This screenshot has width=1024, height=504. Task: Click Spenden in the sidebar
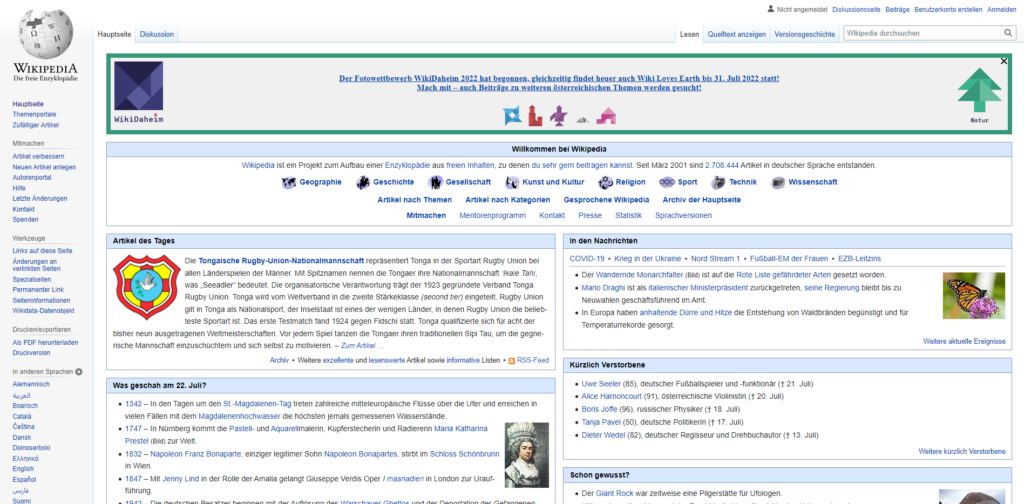tap(25, 219)
